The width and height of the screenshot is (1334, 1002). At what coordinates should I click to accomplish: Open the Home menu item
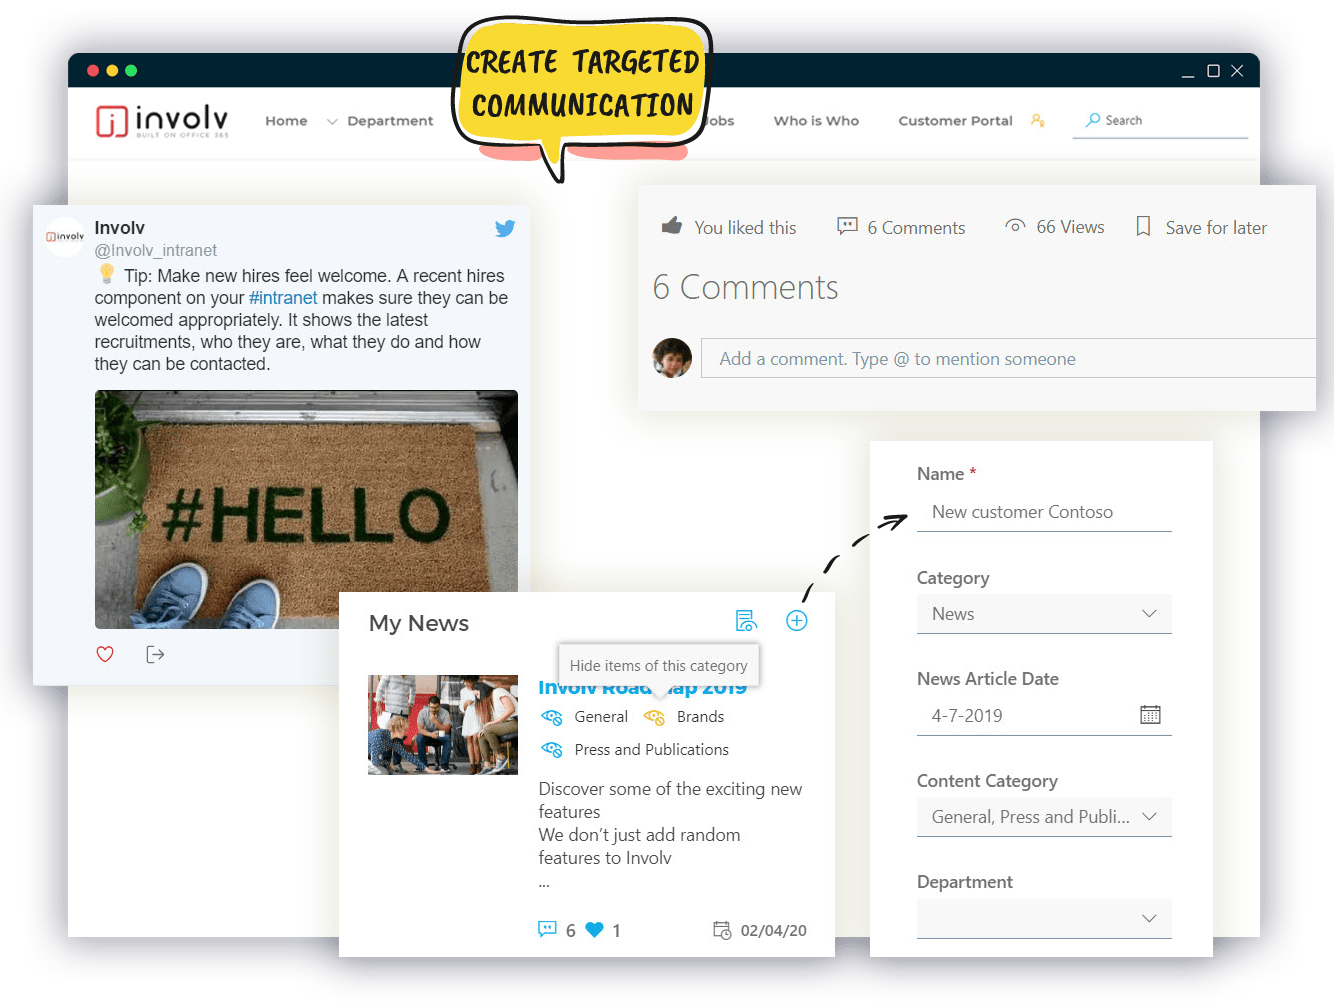tap(286, 121)
